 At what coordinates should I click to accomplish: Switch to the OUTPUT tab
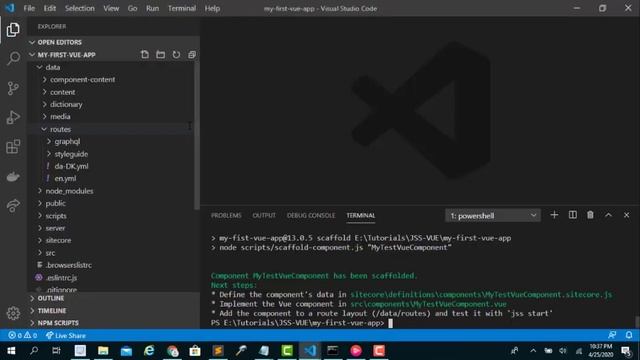click(264, 216)
